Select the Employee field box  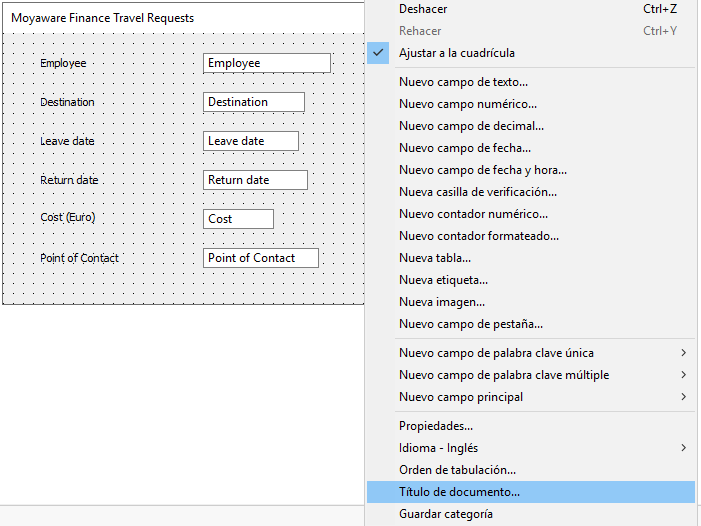point(267,63)
